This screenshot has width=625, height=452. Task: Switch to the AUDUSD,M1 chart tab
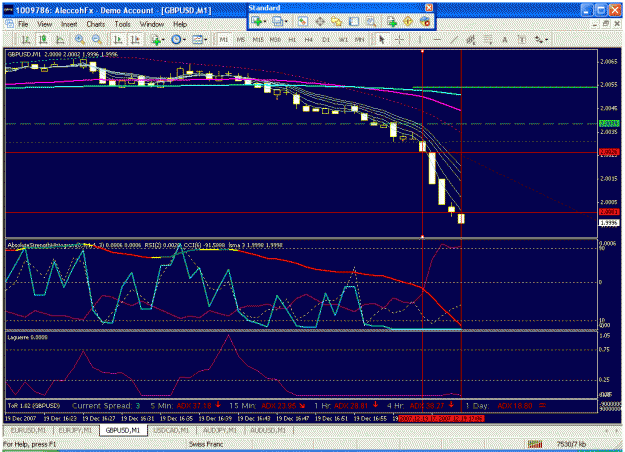[x=268, y=430]
